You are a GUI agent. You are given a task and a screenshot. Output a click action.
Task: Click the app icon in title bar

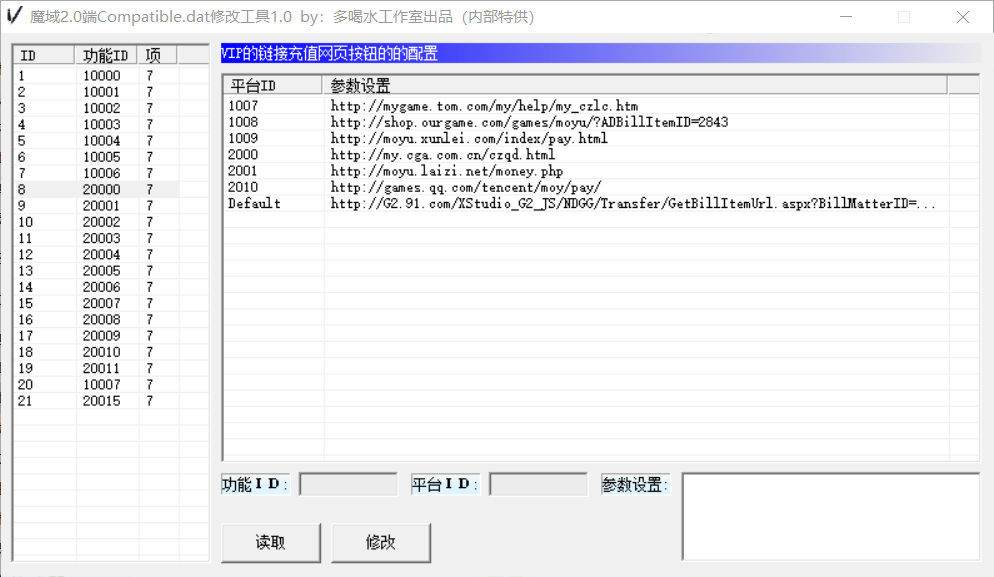[14, 16]
